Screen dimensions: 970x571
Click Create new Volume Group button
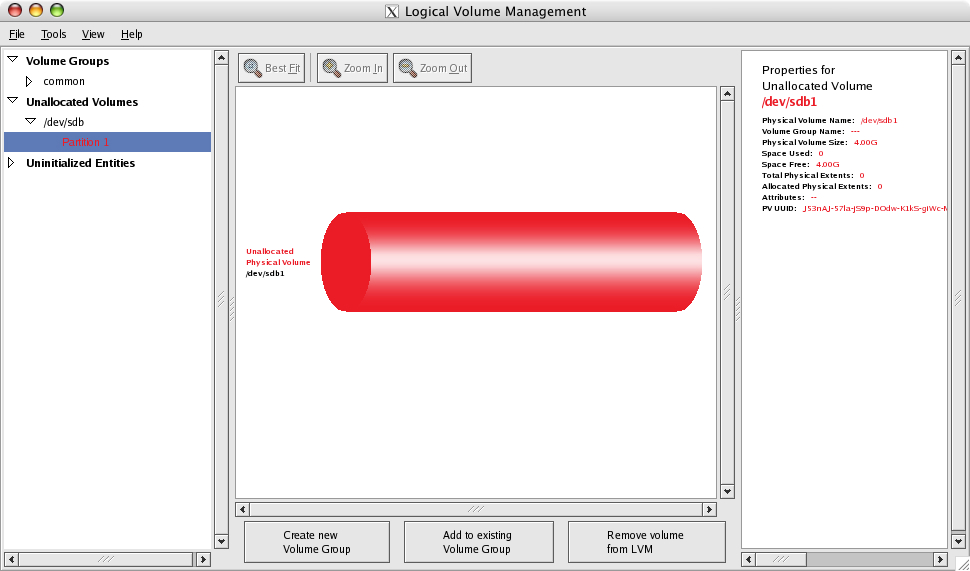pos(316,542)
